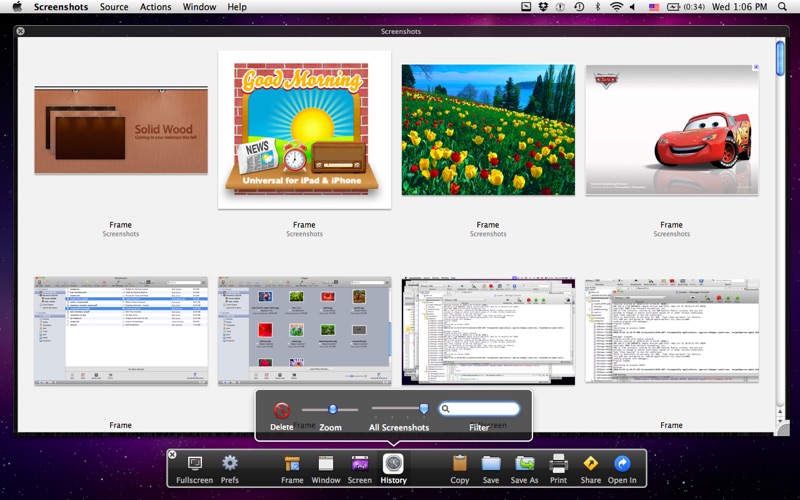Expand the Share options
This screenshot has width=800, height=500.
pos(590,464)
